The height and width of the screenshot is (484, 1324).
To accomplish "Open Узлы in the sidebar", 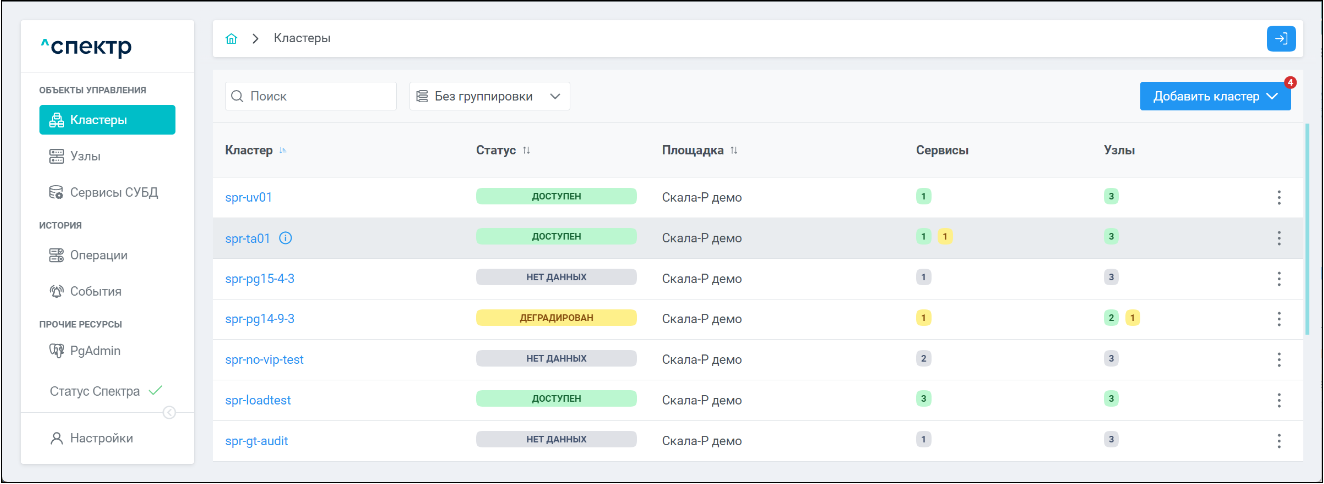I will [85, 156].
